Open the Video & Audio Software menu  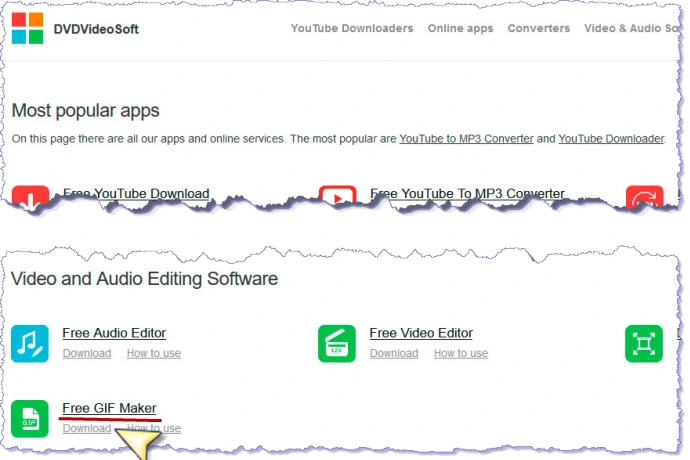tap(632, 28)
